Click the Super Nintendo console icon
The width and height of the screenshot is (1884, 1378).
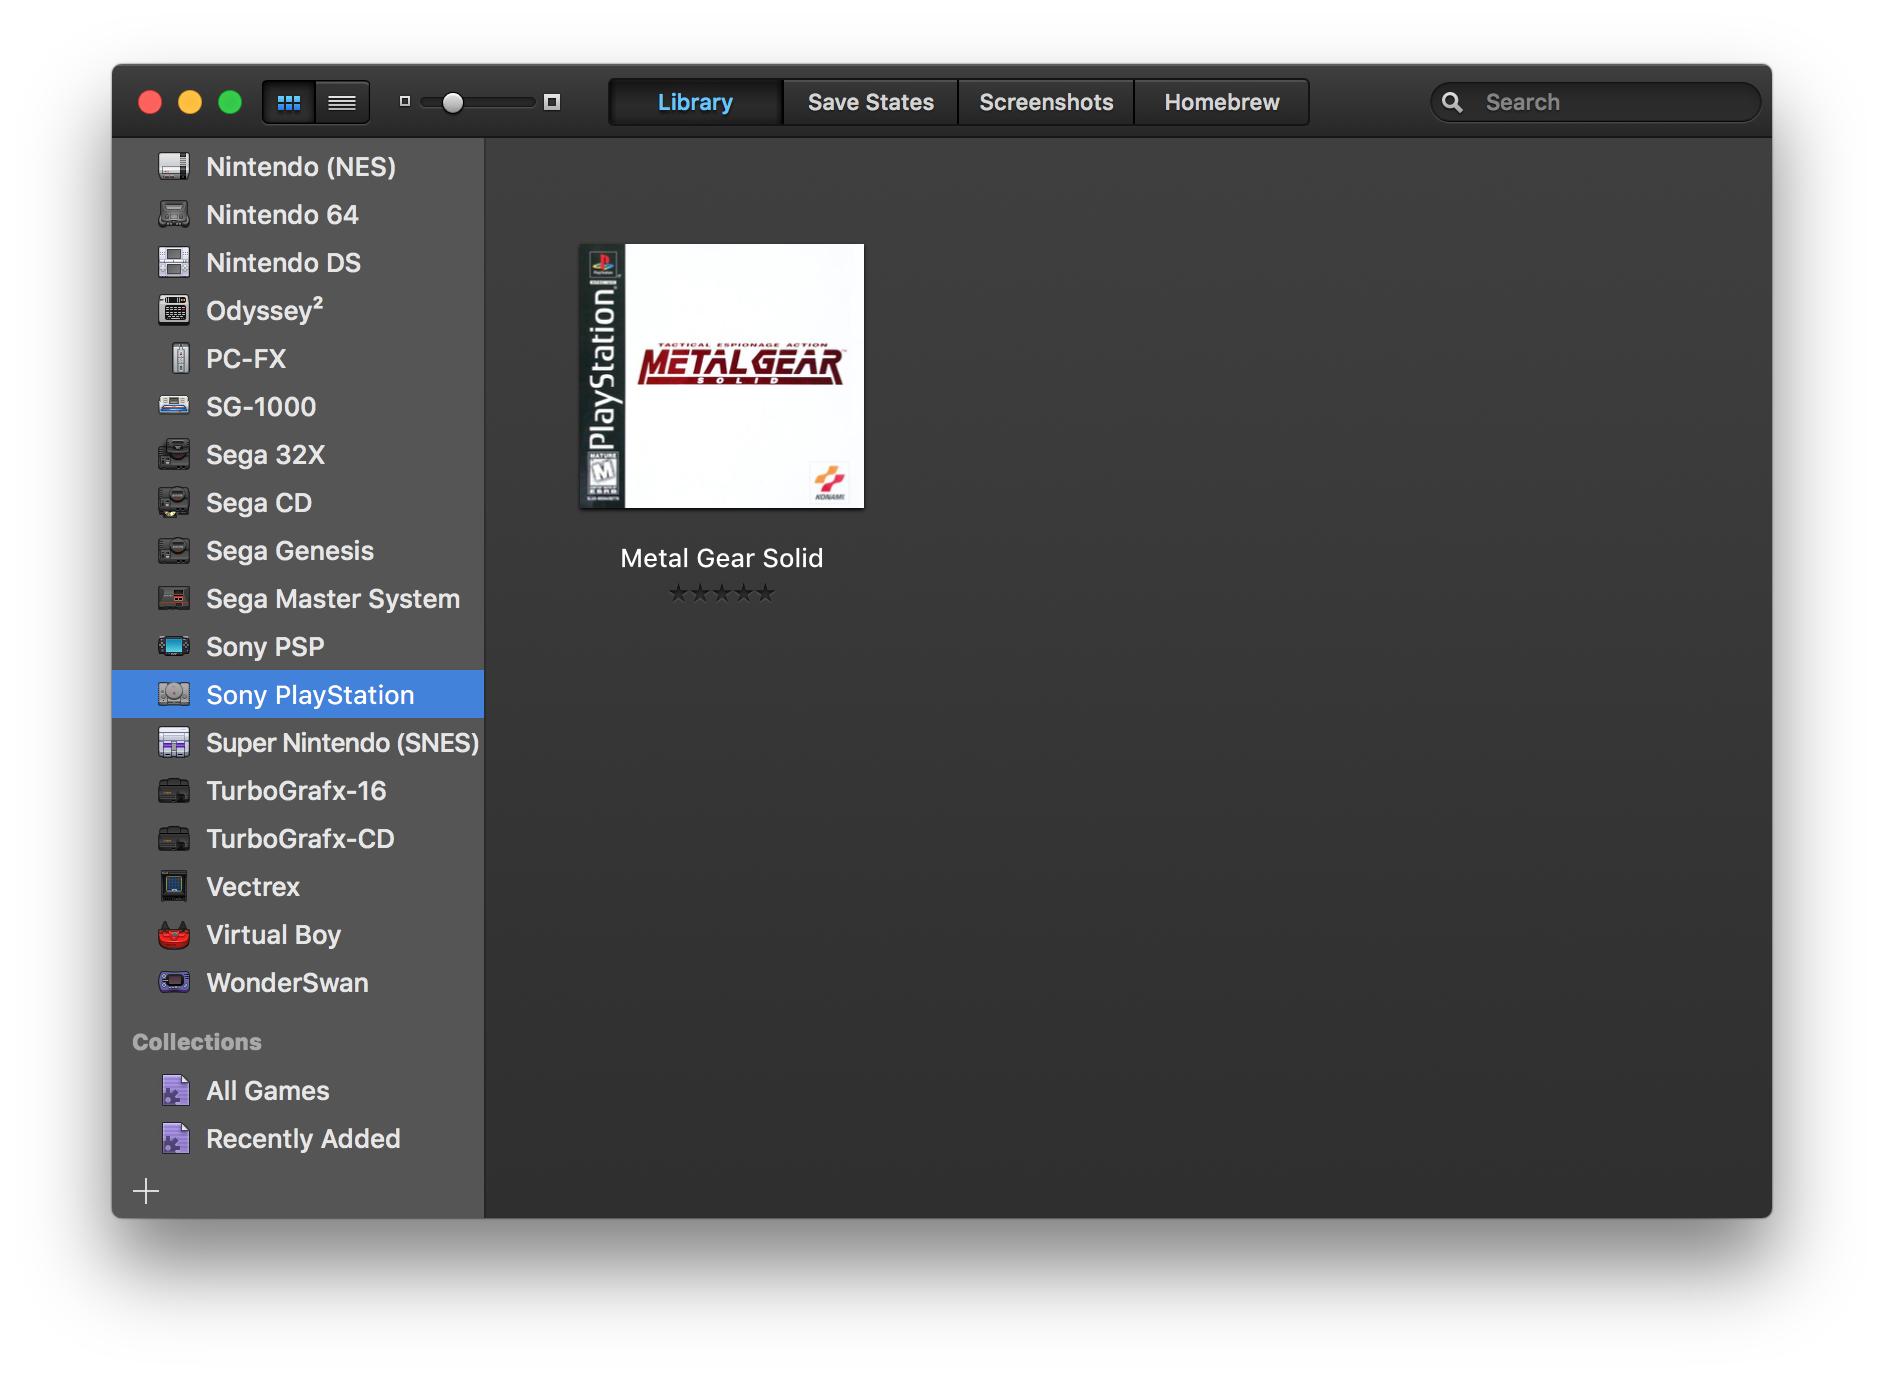pyautogui.click(x=176, y=742)
